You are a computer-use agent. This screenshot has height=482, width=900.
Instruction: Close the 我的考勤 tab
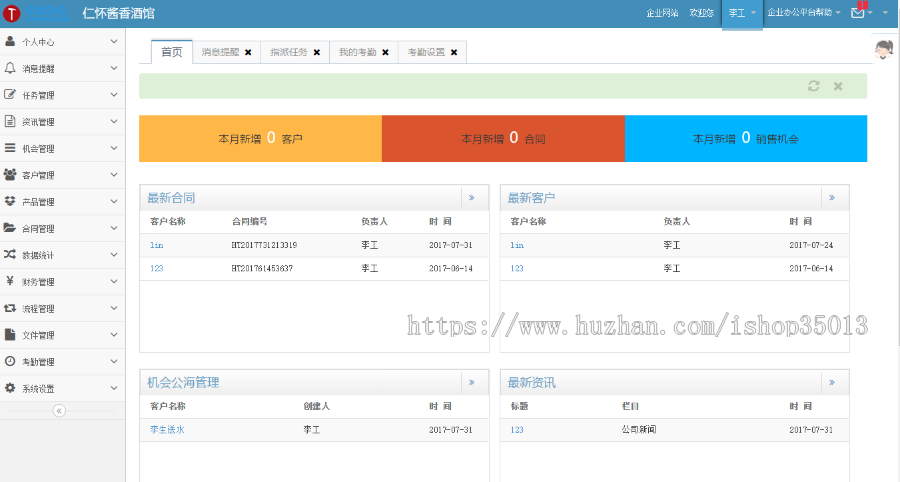coord(385,52)
